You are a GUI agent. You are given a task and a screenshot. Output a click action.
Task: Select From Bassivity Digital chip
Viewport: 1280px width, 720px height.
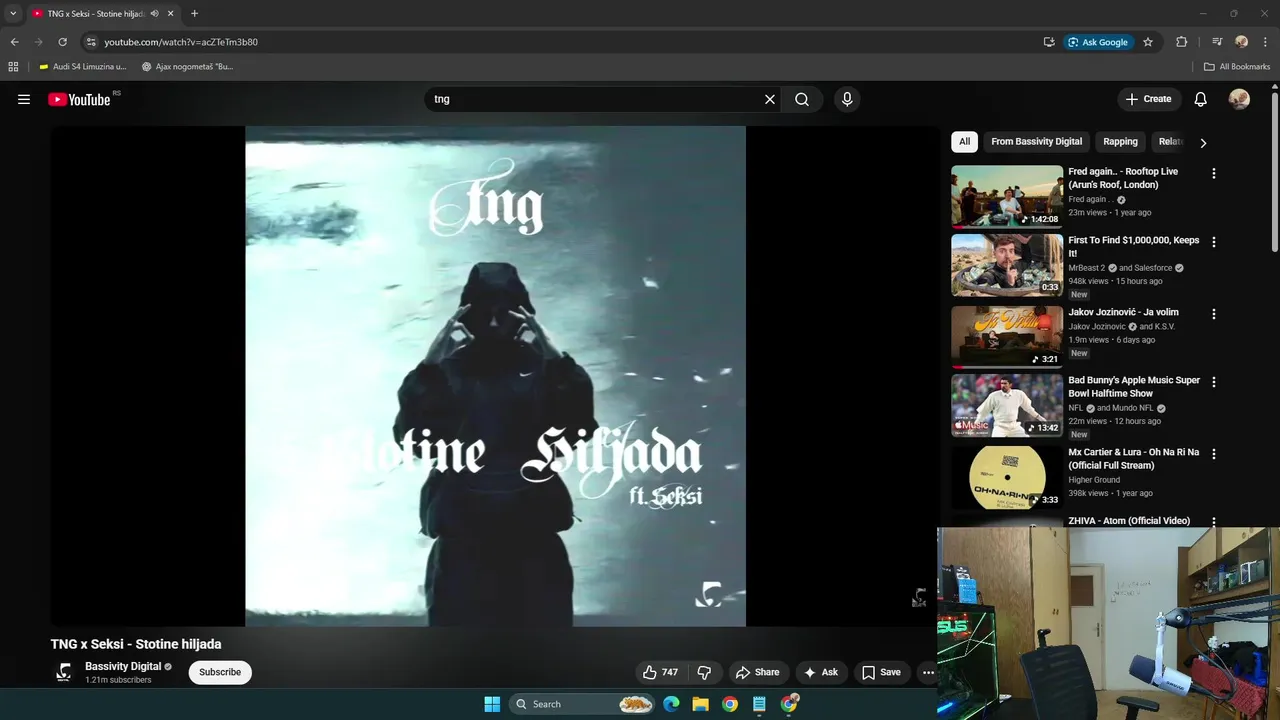click(1036, 142)
